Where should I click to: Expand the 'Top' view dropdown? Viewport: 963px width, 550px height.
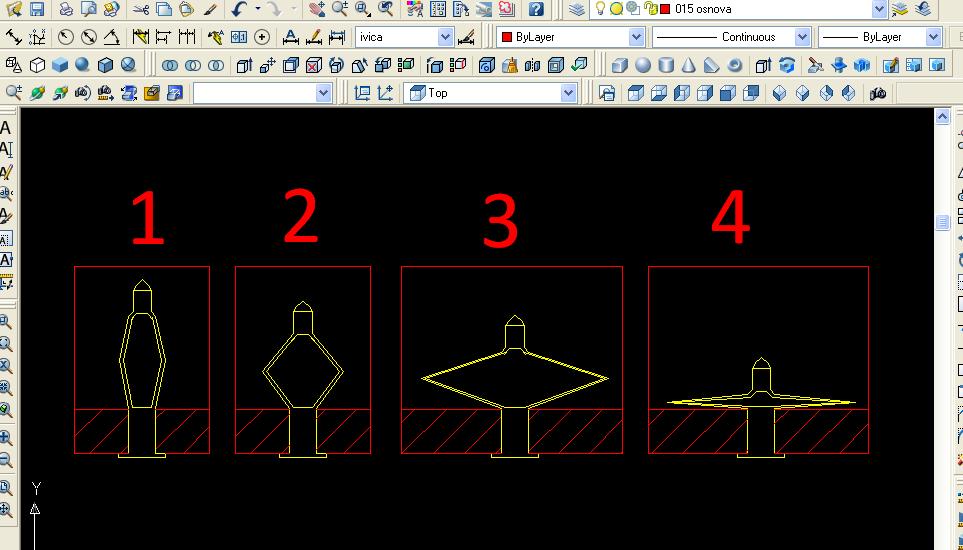[x=569, y=93]
